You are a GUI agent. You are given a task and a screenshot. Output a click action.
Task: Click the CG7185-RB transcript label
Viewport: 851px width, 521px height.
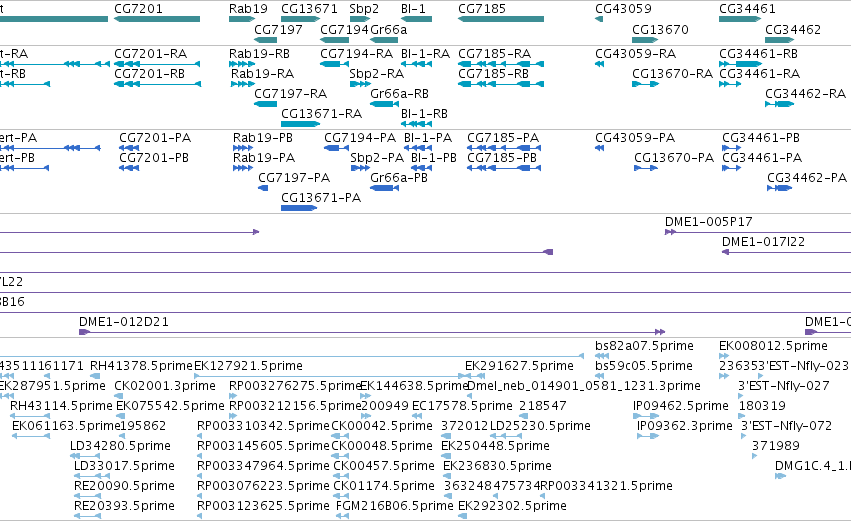[493, 73]
